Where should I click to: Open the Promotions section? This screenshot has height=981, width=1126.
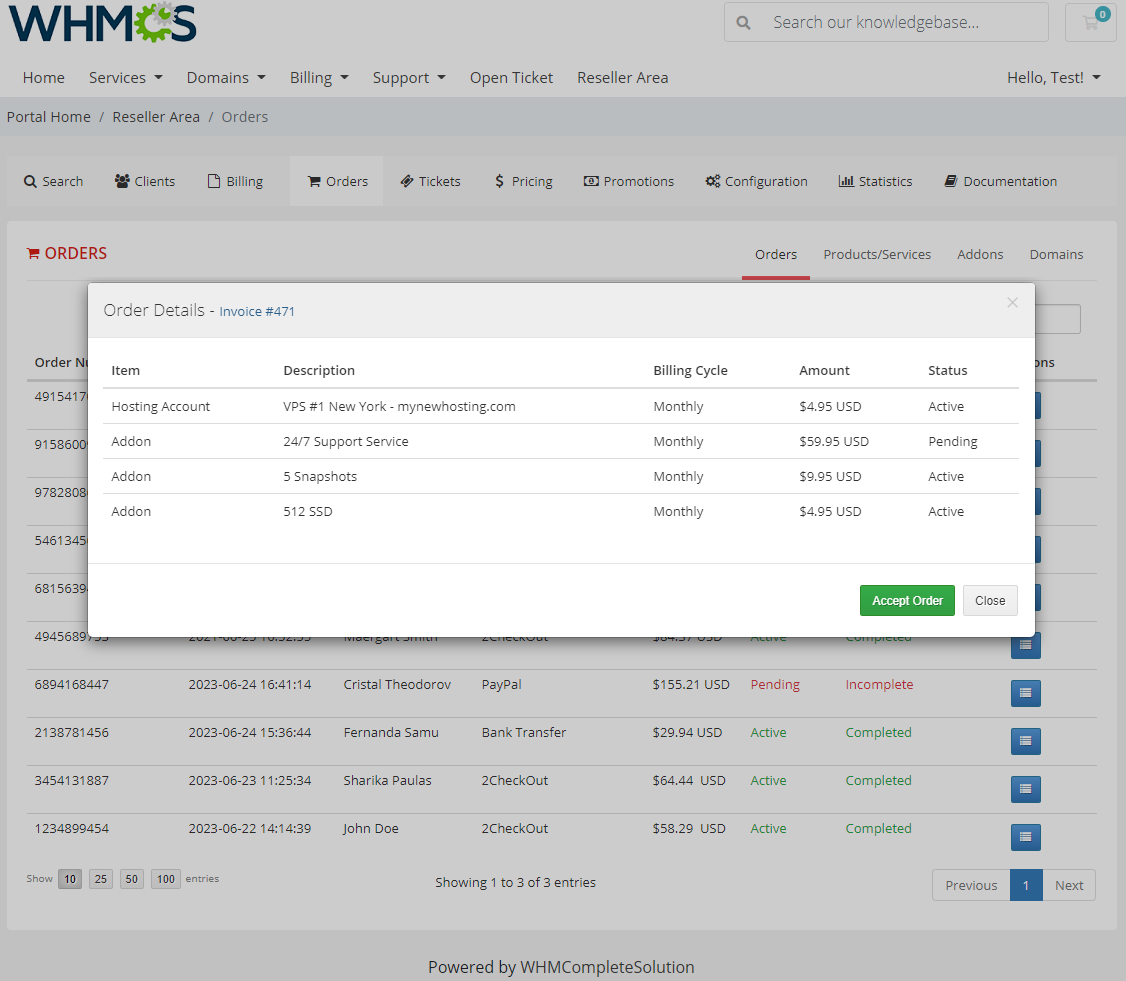[x=628, y=181]
